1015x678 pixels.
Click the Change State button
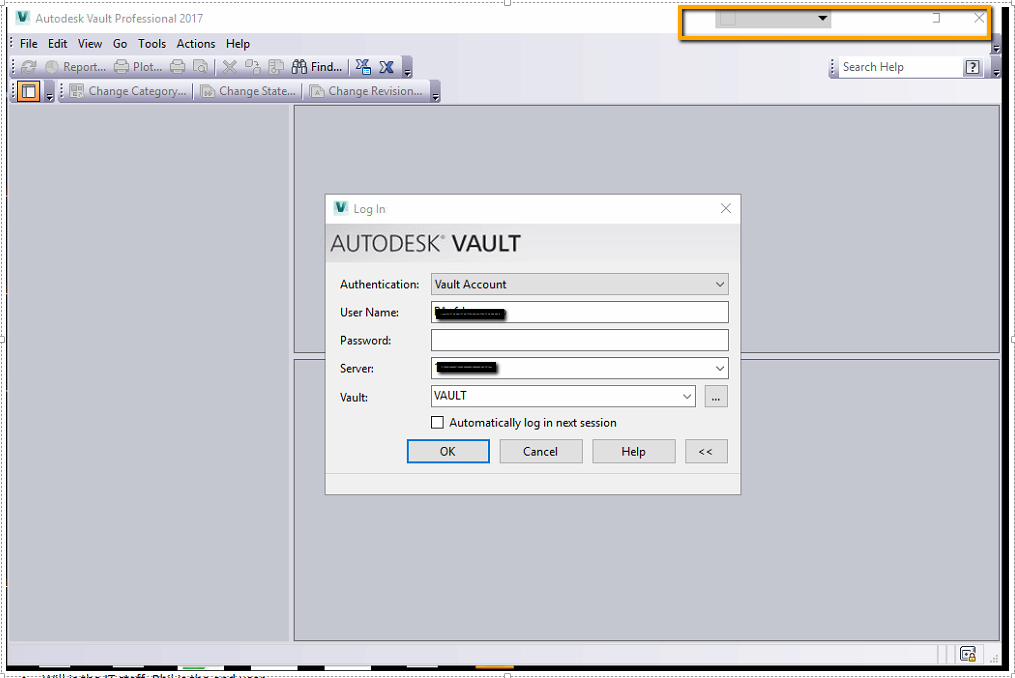[248, 91]
